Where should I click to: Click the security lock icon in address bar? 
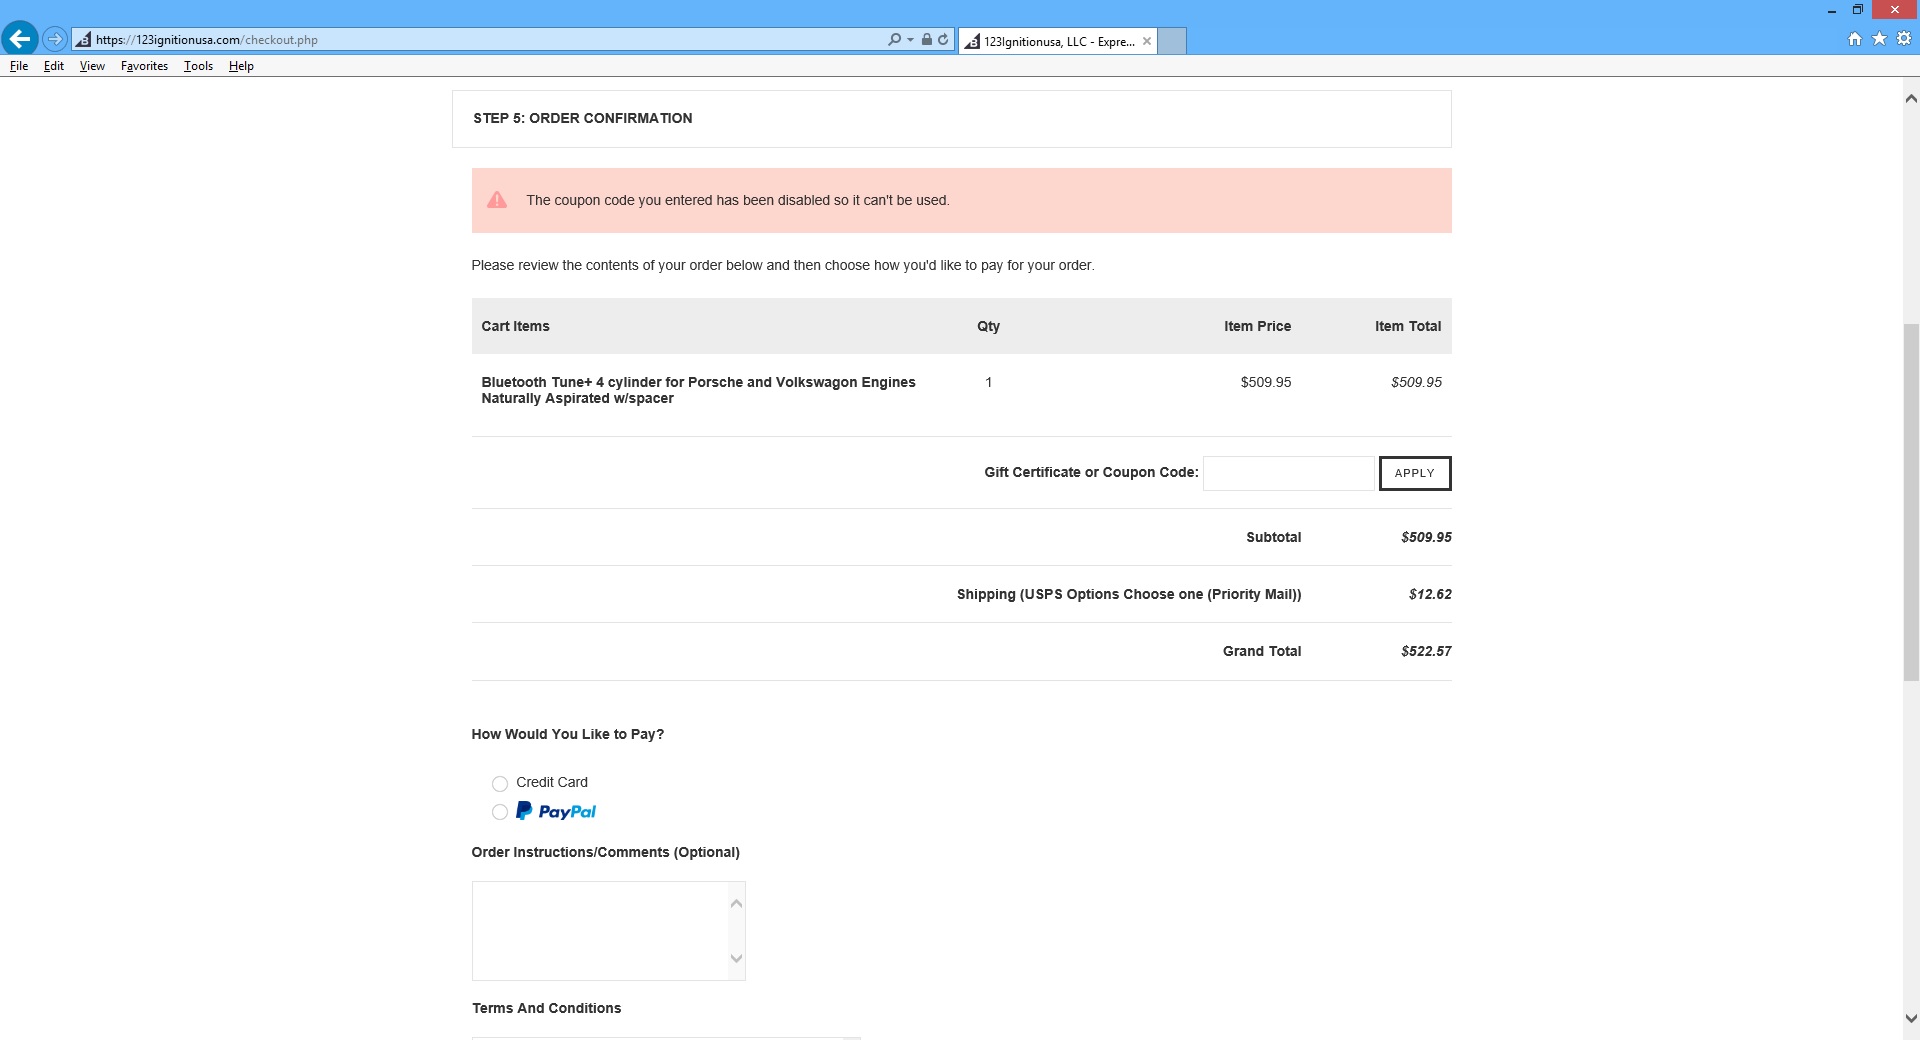tap(927, 40)
